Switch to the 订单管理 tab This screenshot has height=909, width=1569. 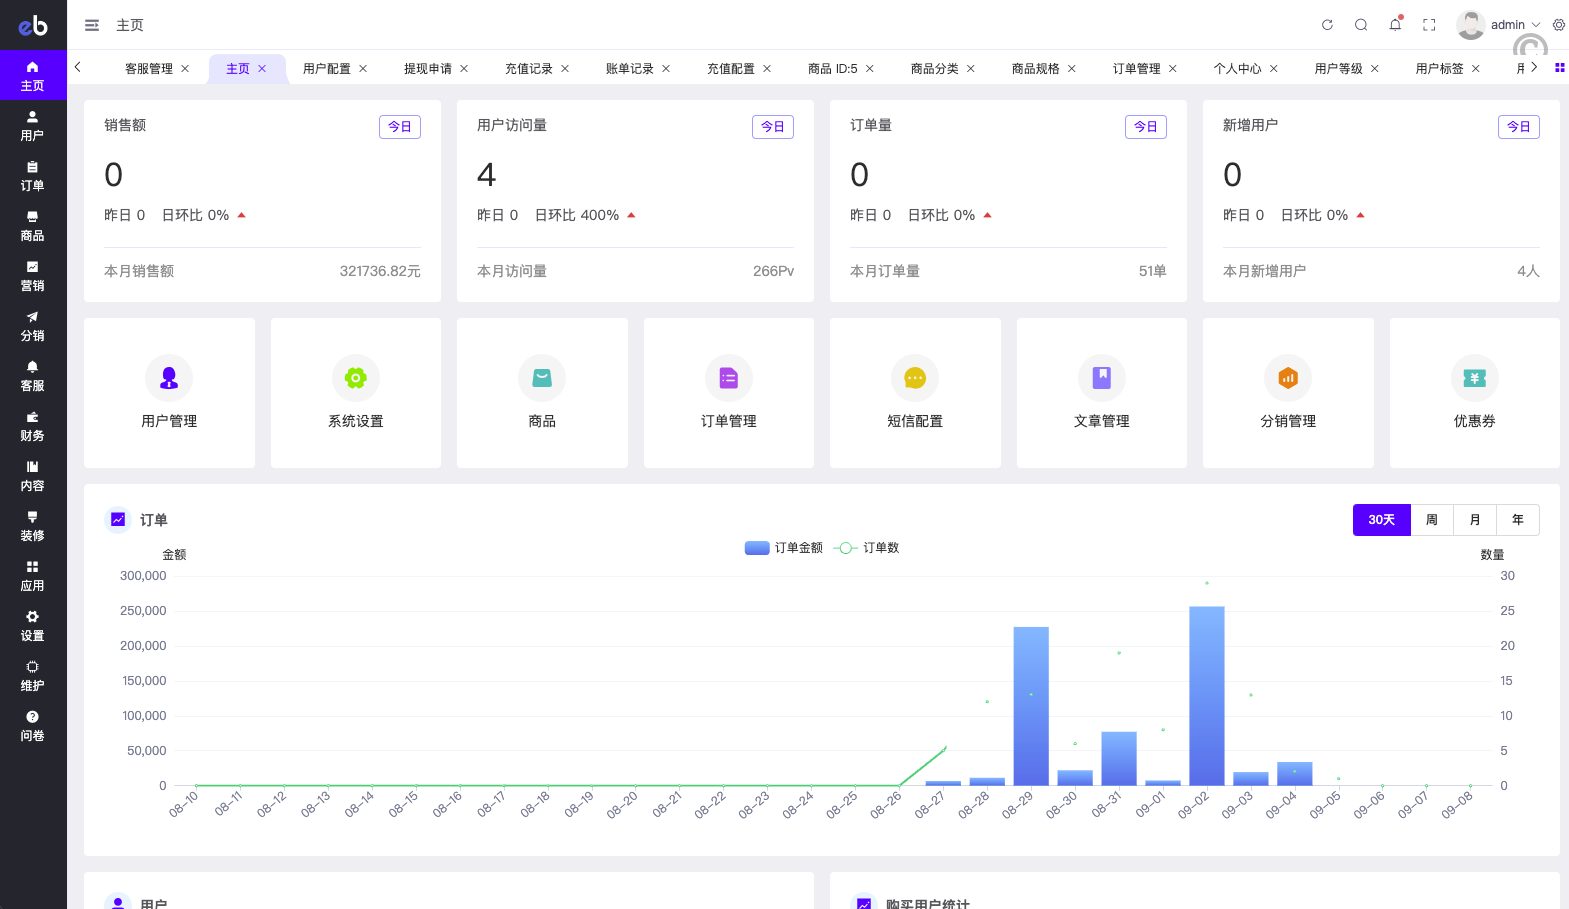pos(1136,69)
